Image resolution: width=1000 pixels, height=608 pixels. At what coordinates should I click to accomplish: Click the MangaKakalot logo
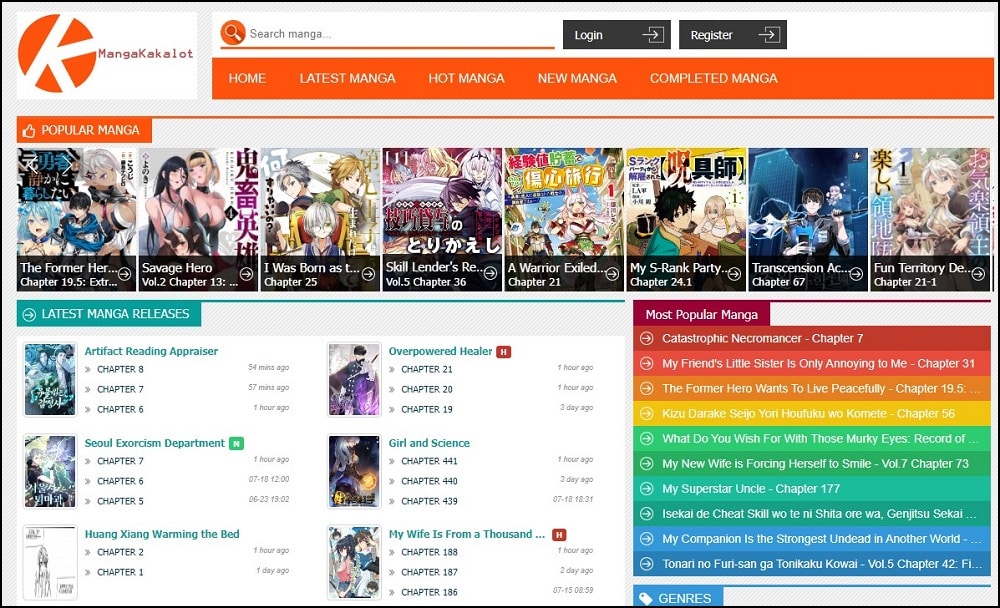pos(107,55)
